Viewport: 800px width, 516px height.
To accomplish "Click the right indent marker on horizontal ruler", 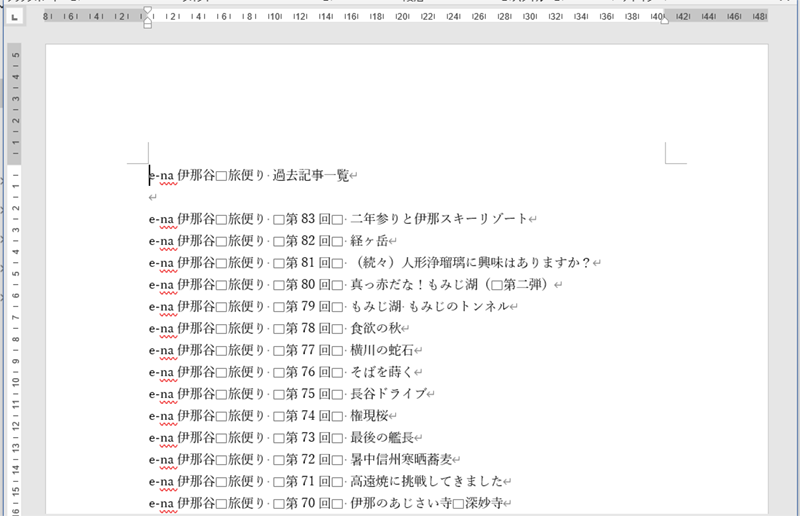I will (666, 18).
